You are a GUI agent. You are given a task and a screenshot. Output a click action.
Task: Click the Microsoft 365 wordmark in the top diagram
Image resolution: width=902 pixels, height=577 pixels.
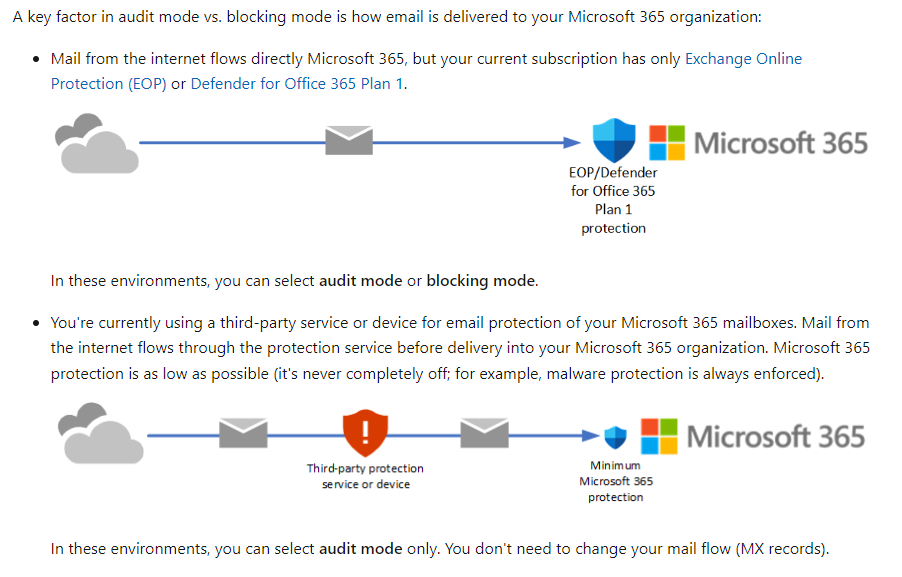780,142
